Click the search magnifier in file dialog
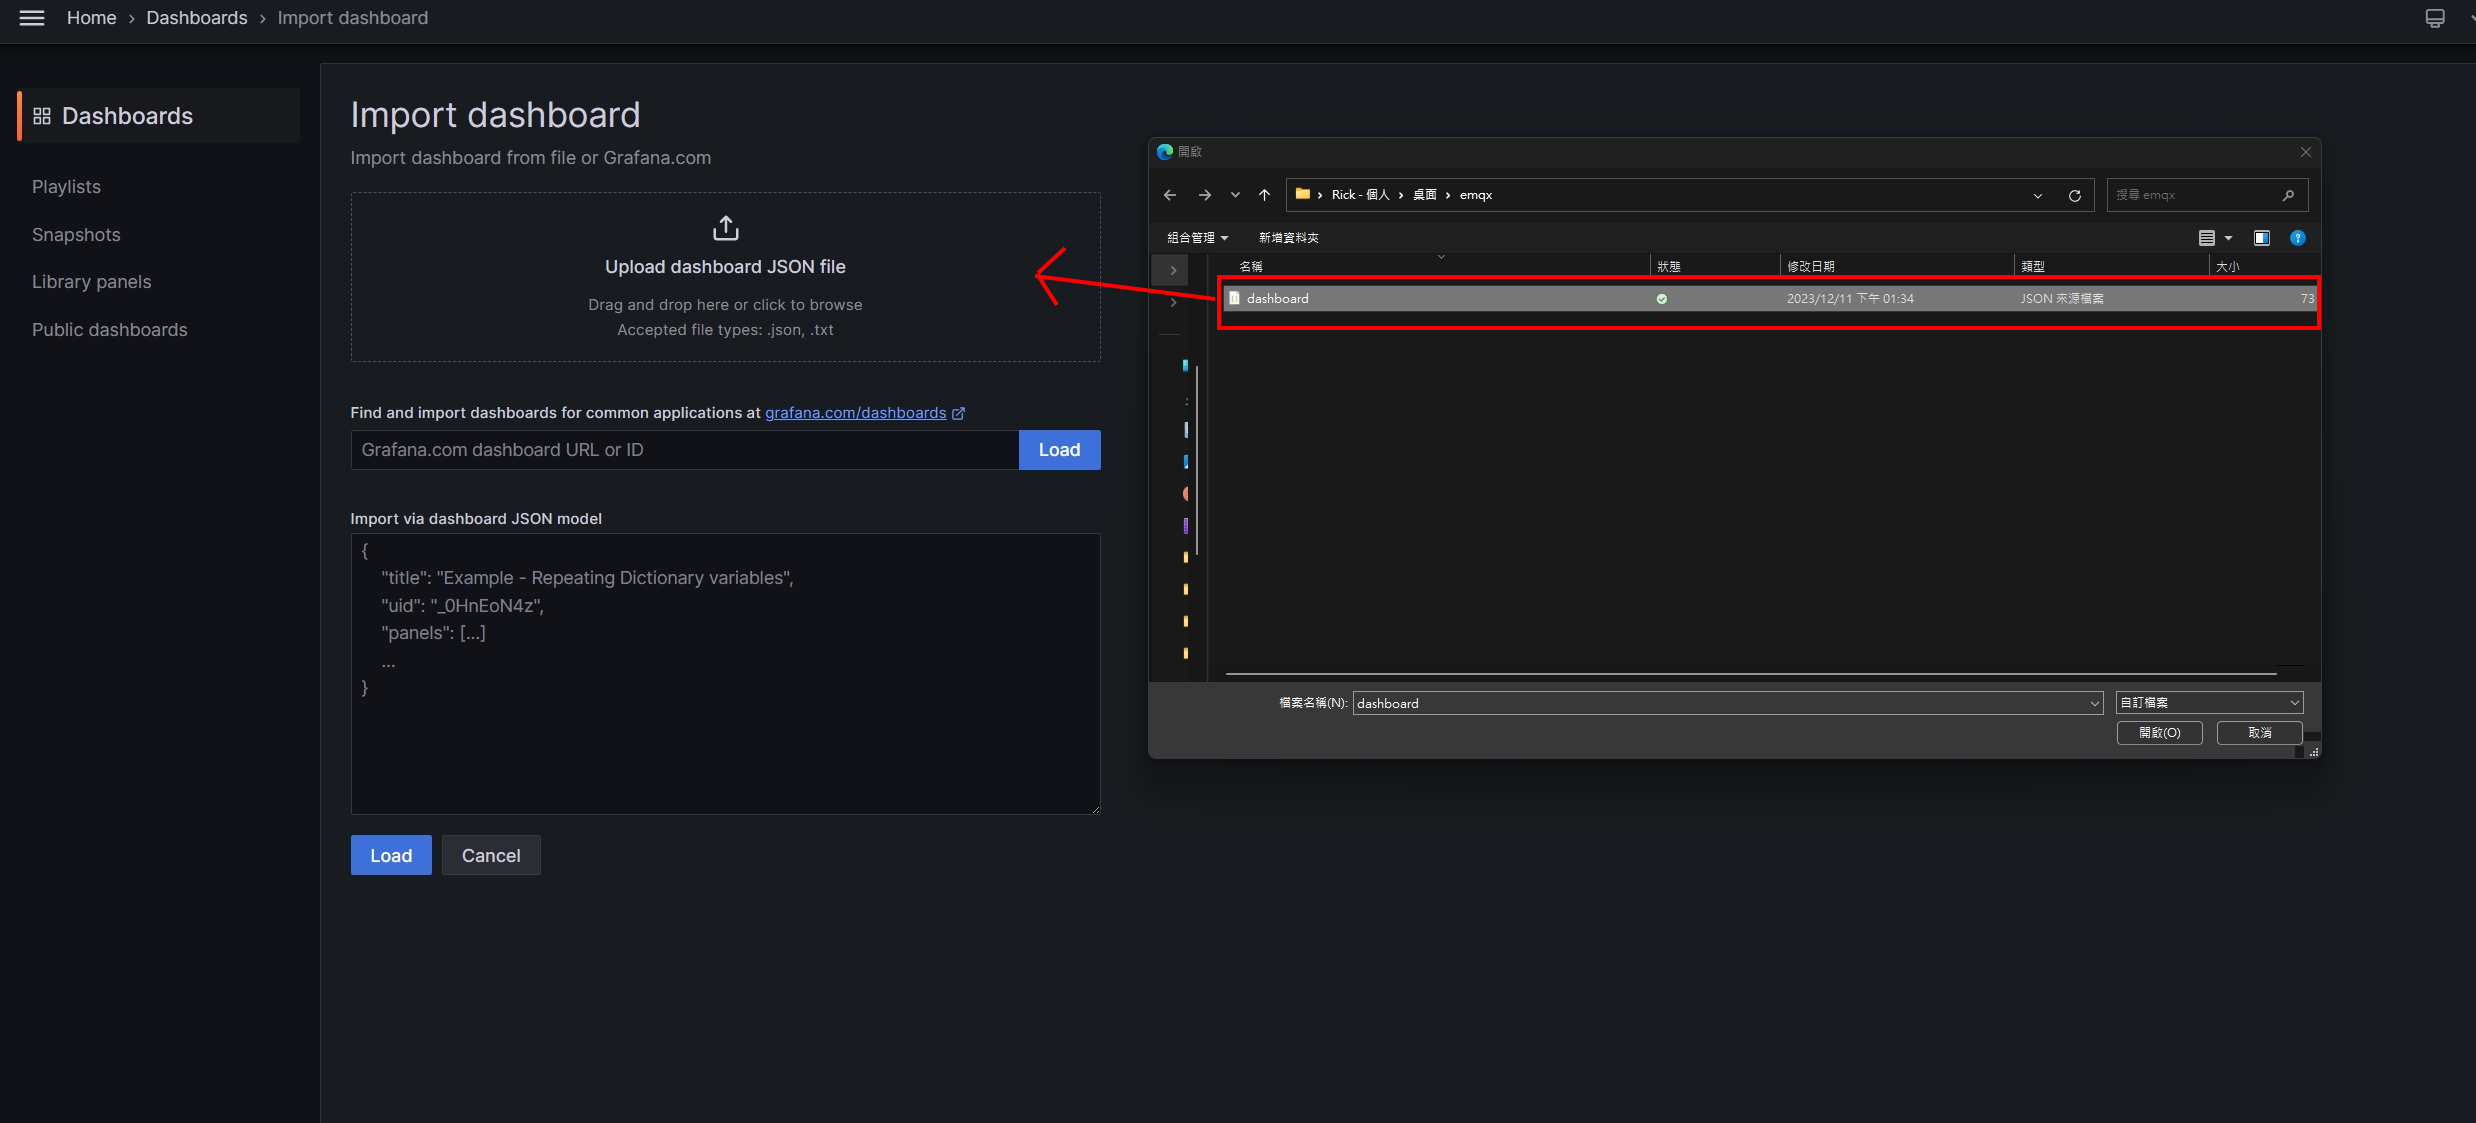The width and height of the screenshot is (2476, 1123). (x=2289, y=195)
